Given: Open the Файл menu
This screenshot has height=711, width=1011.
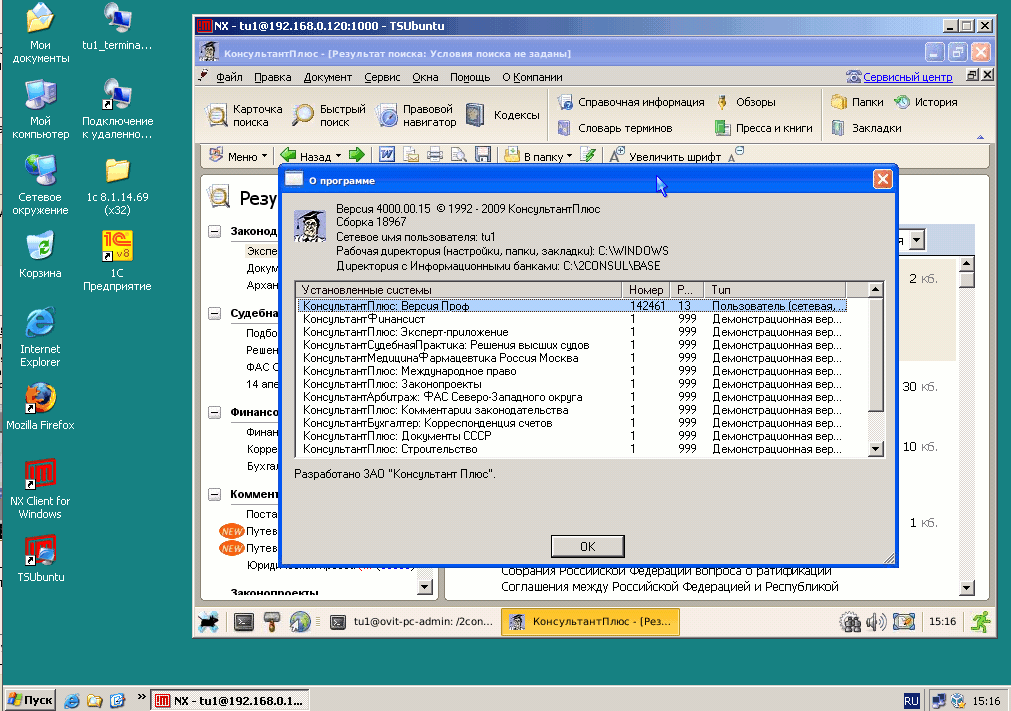Looking at the screenshot, I should click(x=229, y=77).
